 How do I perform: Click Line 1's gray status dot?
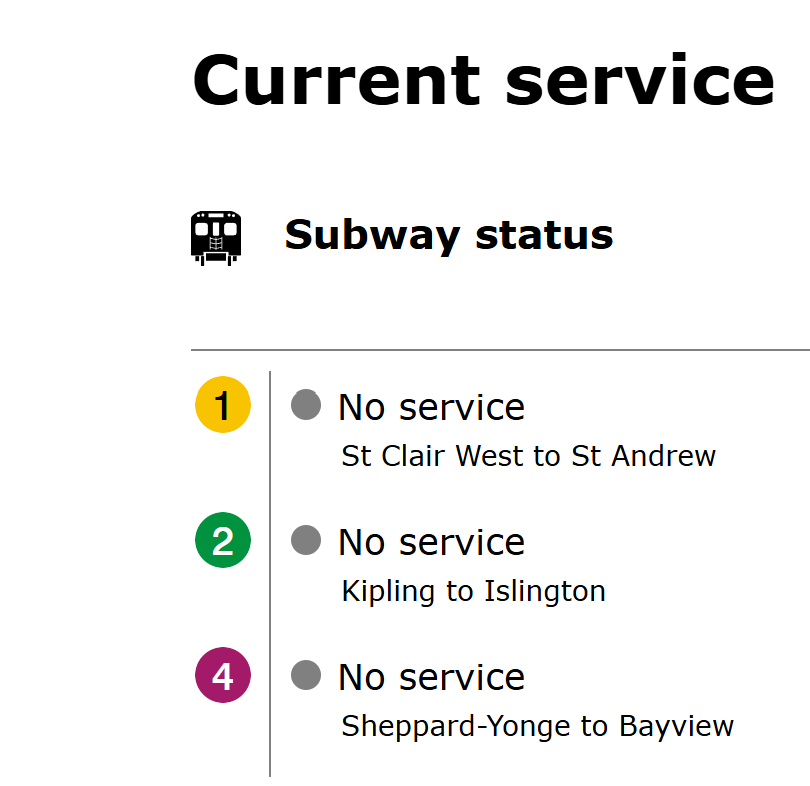coord(306,405)
